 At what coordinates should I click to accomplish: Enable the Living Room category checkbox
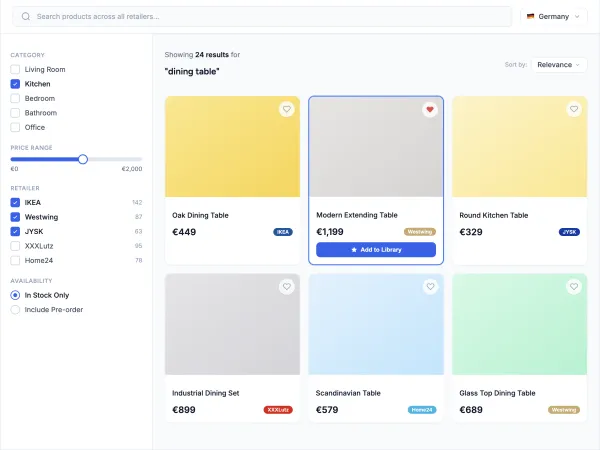(15, 70)
